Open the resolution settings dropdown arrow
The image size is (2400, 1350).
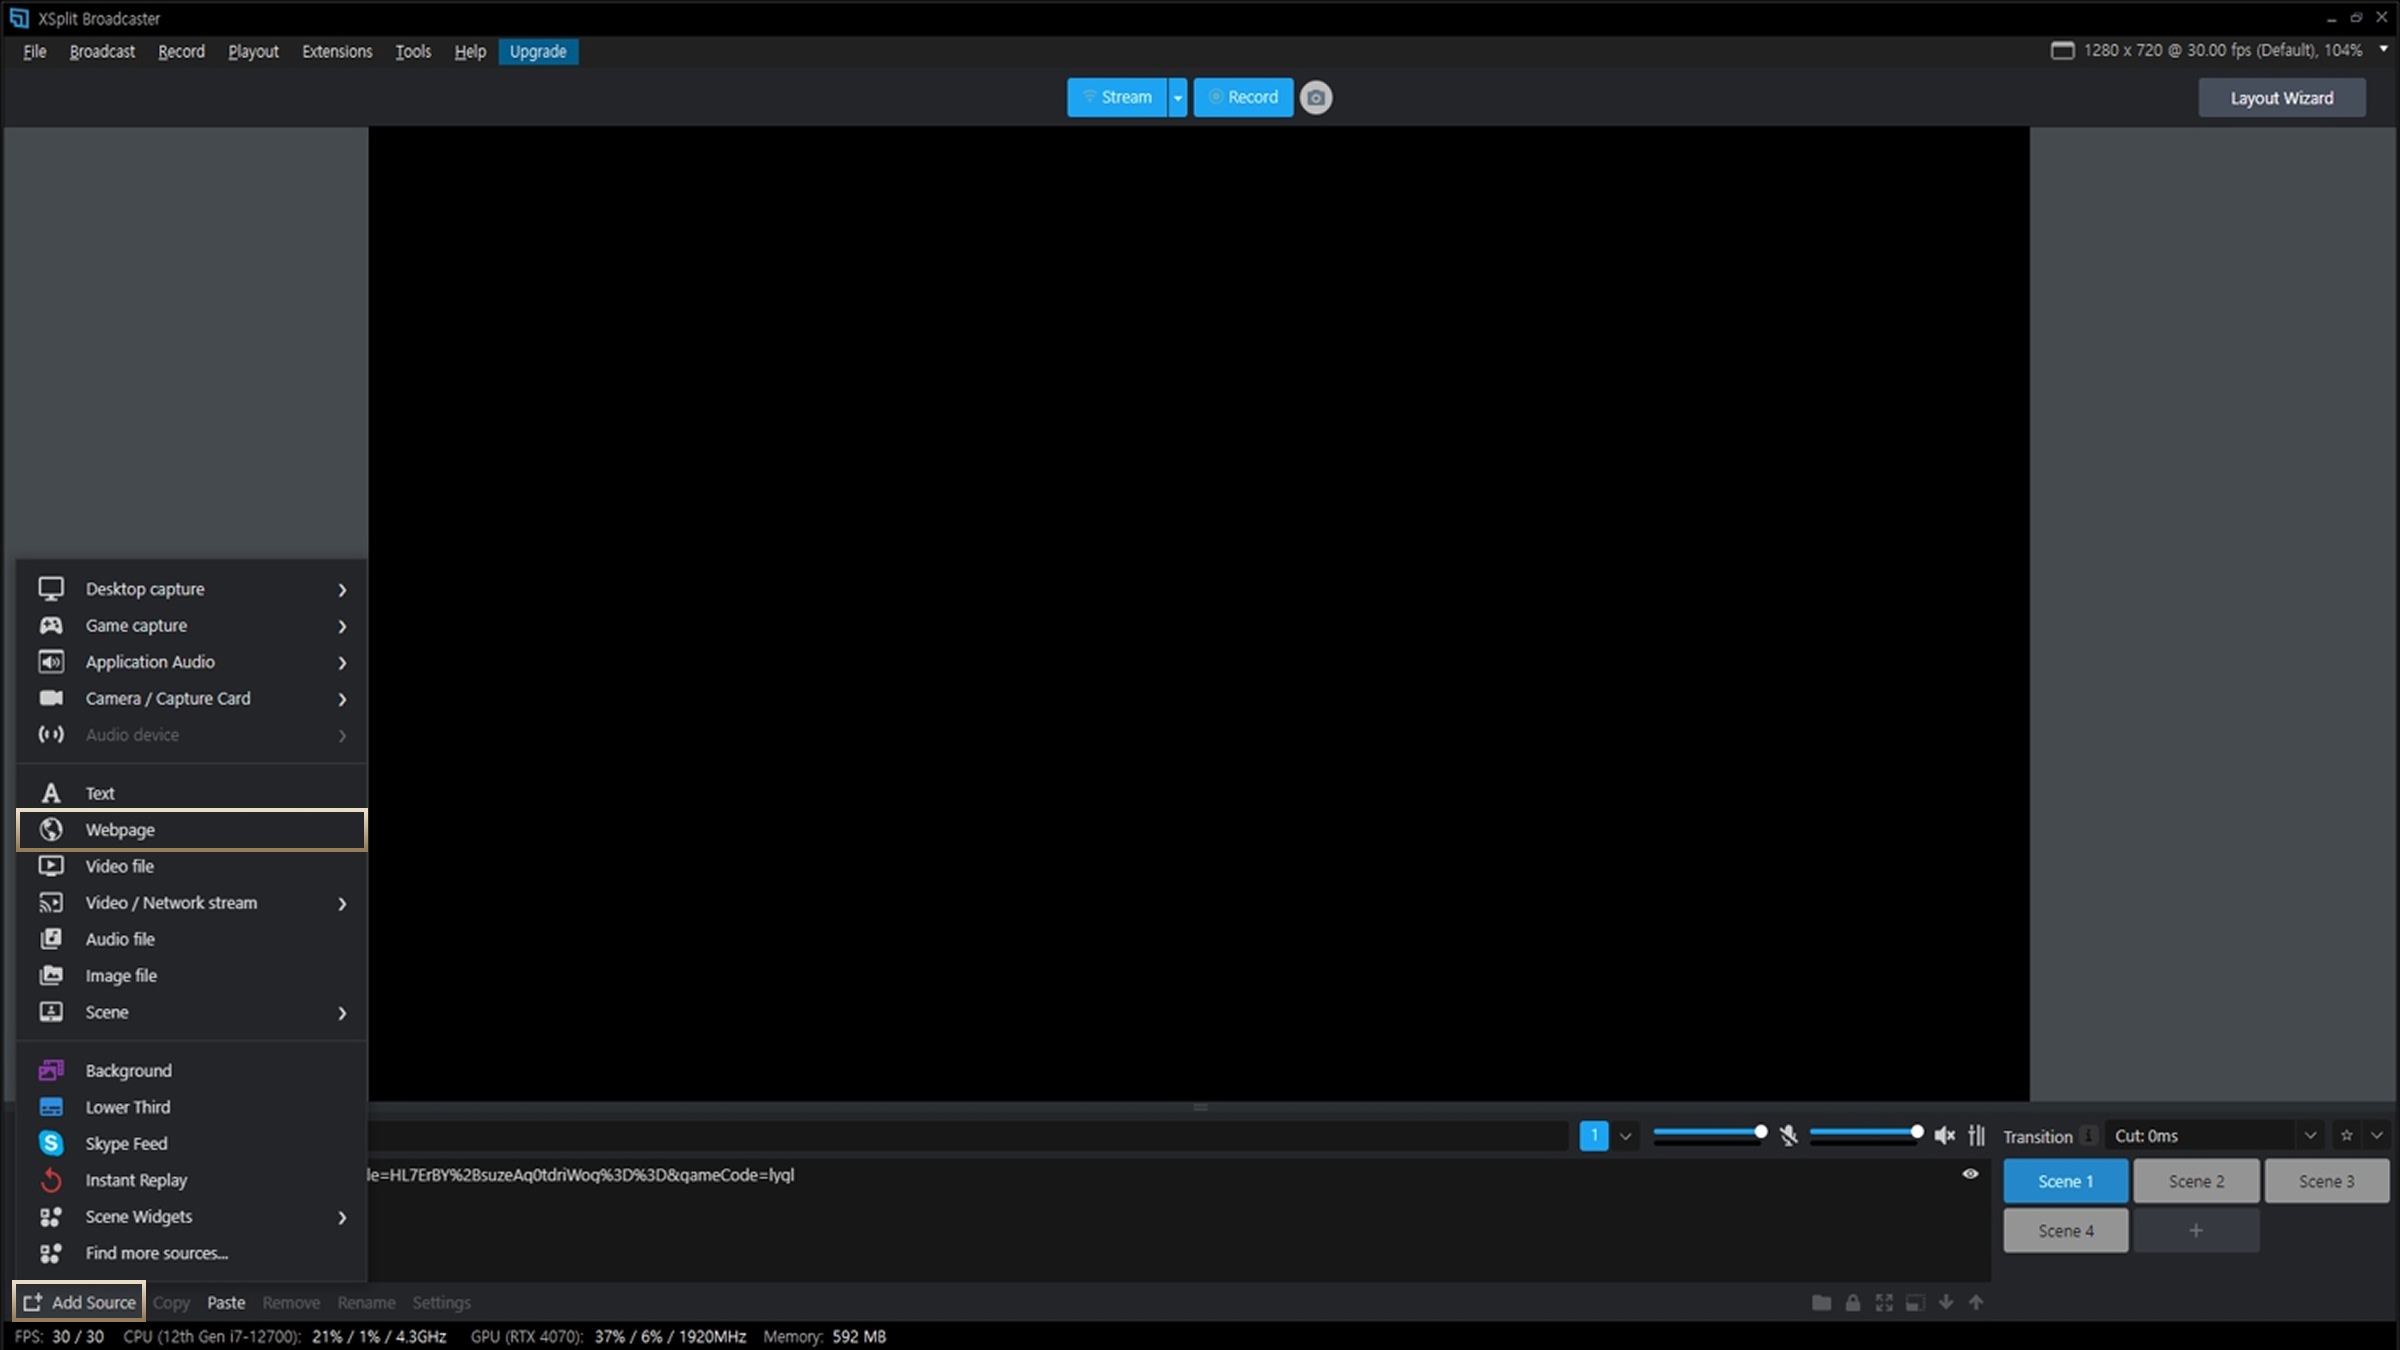pos(2383,49)
